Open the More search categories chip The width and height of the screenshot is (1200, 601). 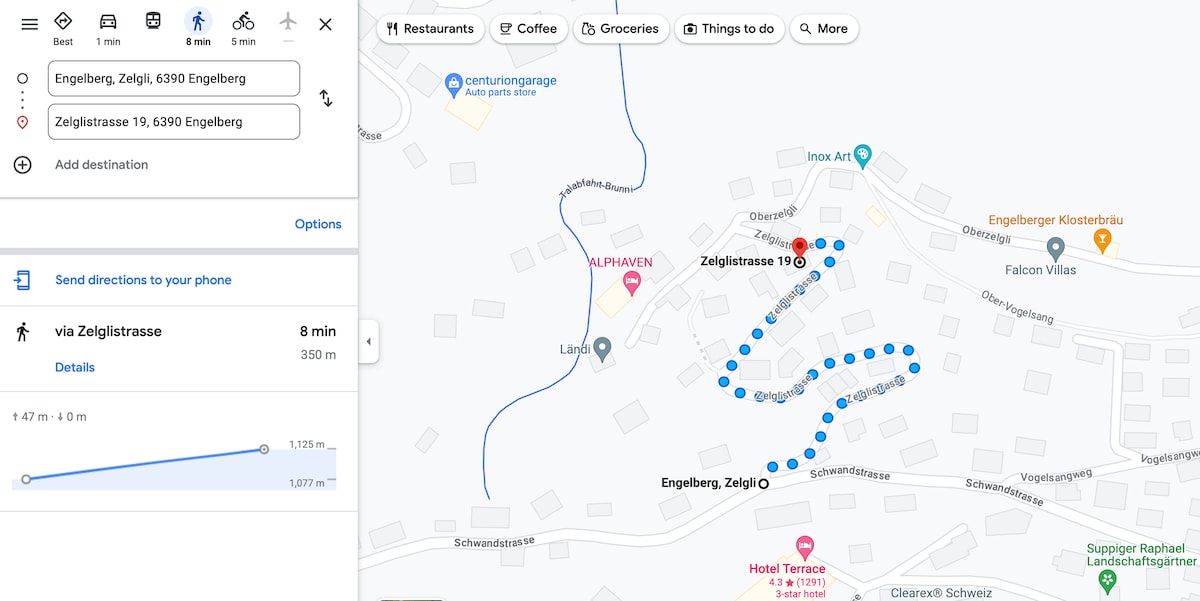tap(824, 29)
